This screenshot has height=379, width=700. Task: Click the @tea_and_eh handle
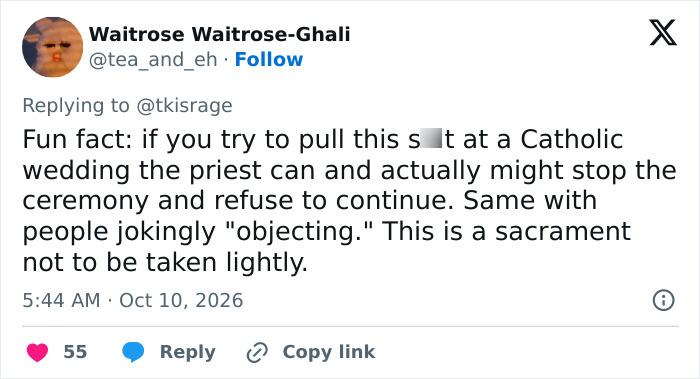(x=153, y=59)
